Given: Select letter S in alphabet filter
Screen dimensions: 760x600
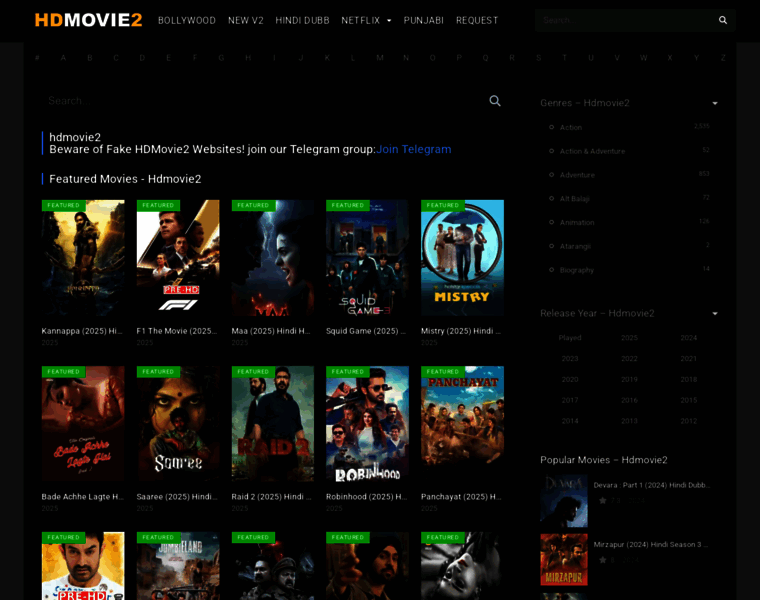Looking at the screenshot, I should coord(538,58).
